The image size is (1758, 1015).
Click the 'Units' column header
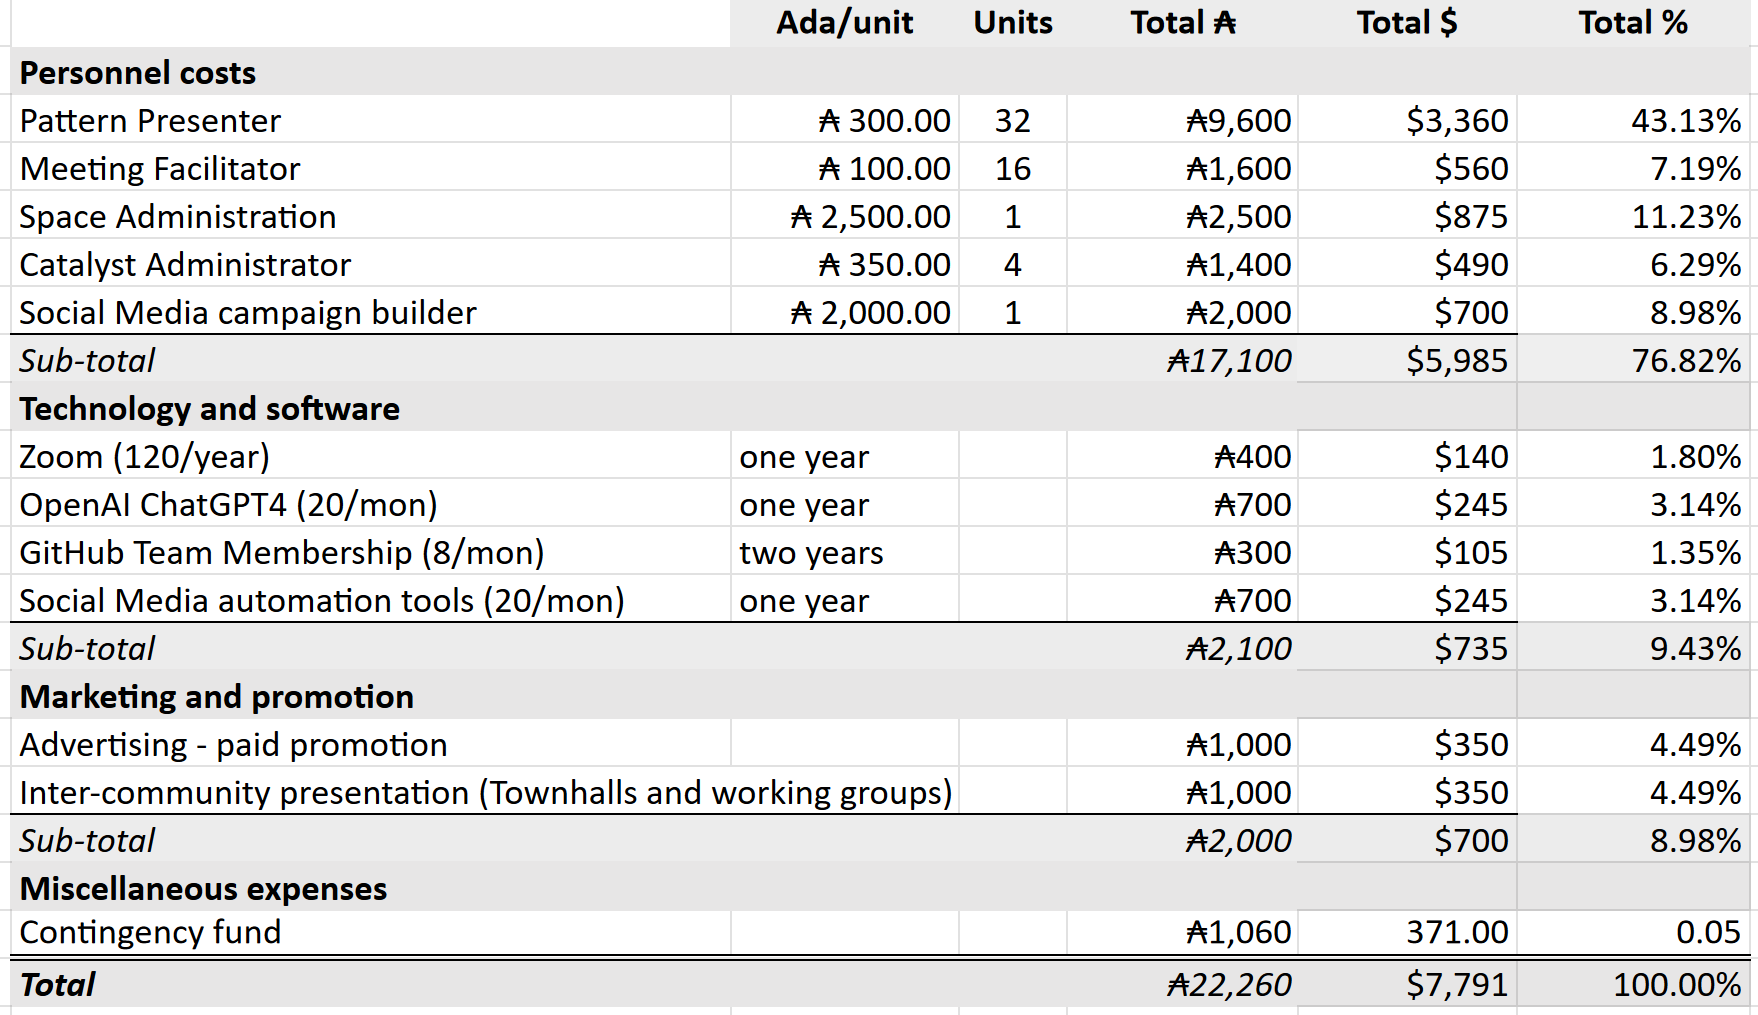click(1013, 22)
